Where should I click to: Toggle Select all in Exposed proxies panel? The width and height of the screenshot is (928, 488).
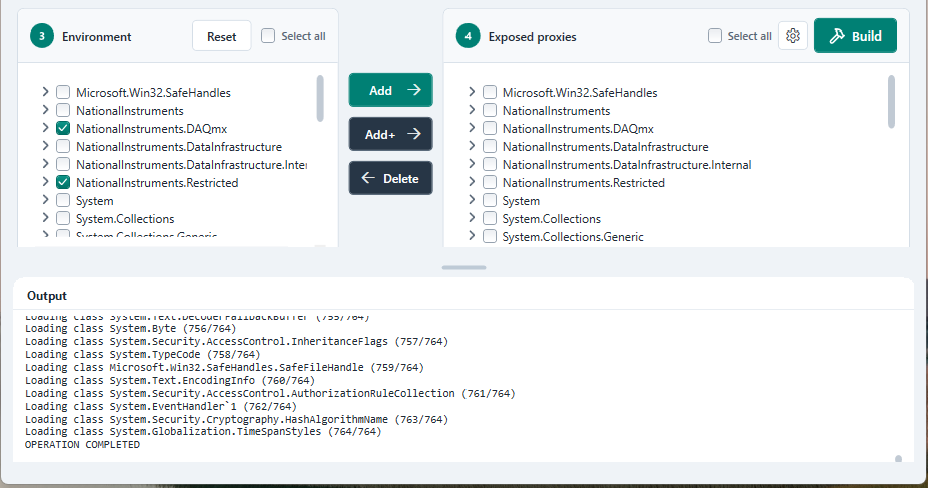point(715,36)
